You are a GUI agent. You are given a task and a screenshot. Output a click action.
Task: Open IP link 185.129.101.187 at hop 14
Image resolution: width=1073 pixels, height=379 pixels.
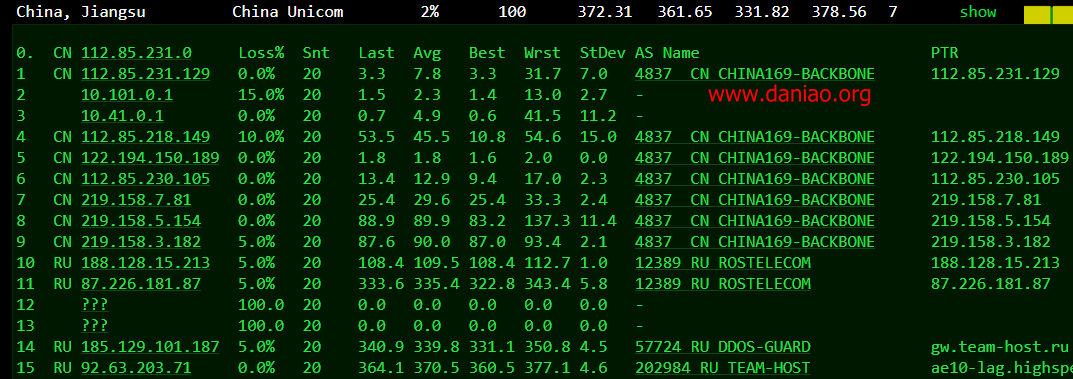click(x=151, y=347)
